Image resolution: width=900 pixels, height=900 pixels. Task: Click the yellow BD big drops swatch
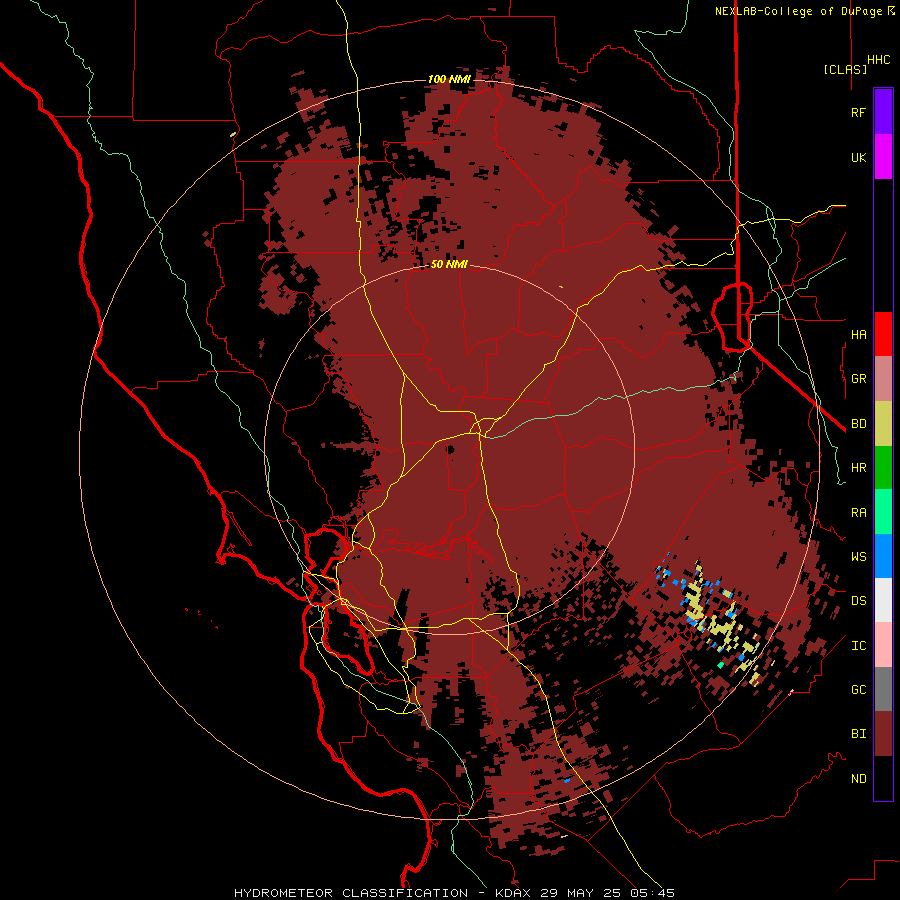883,424
